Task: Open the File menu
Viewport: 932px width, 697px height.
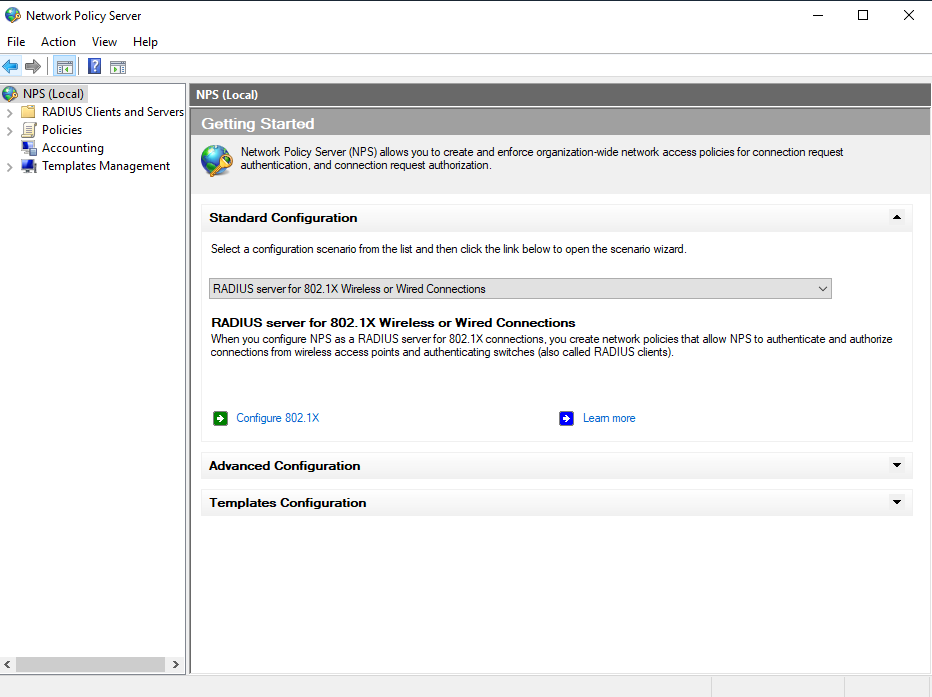Action: pos(16,42)
